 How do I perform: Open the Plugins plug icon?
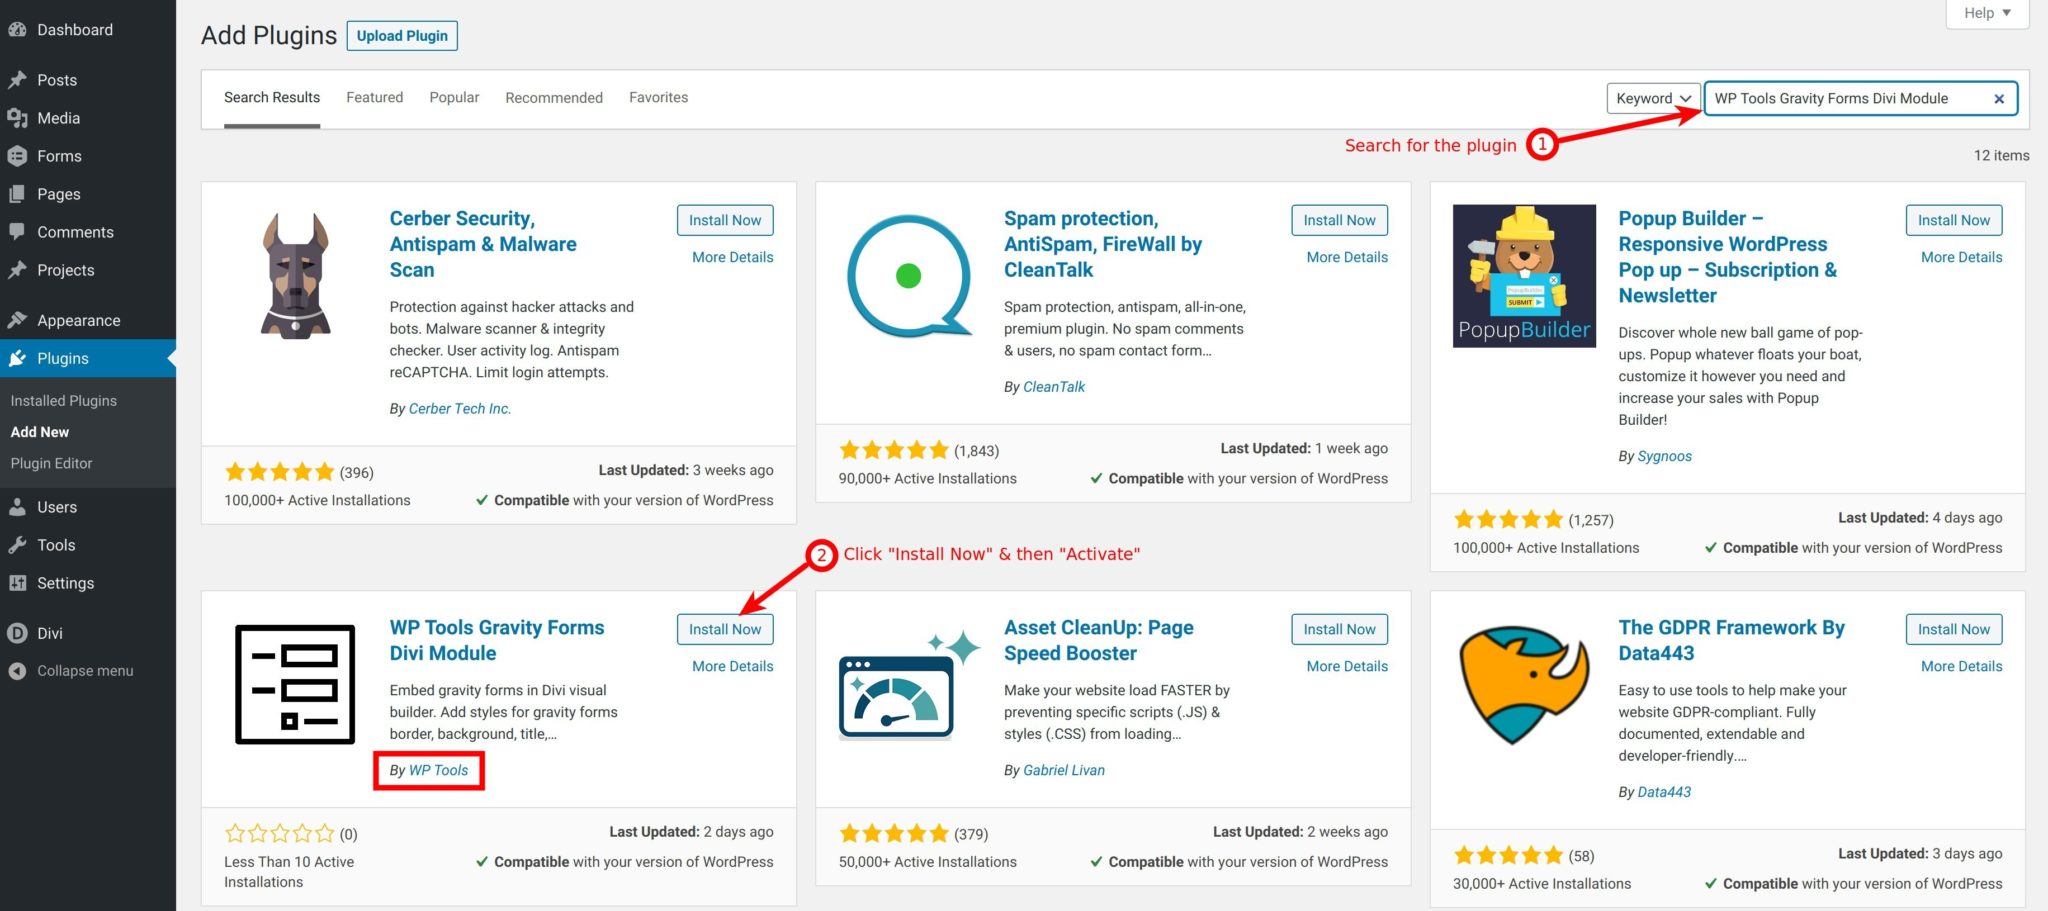pos(18,358)
